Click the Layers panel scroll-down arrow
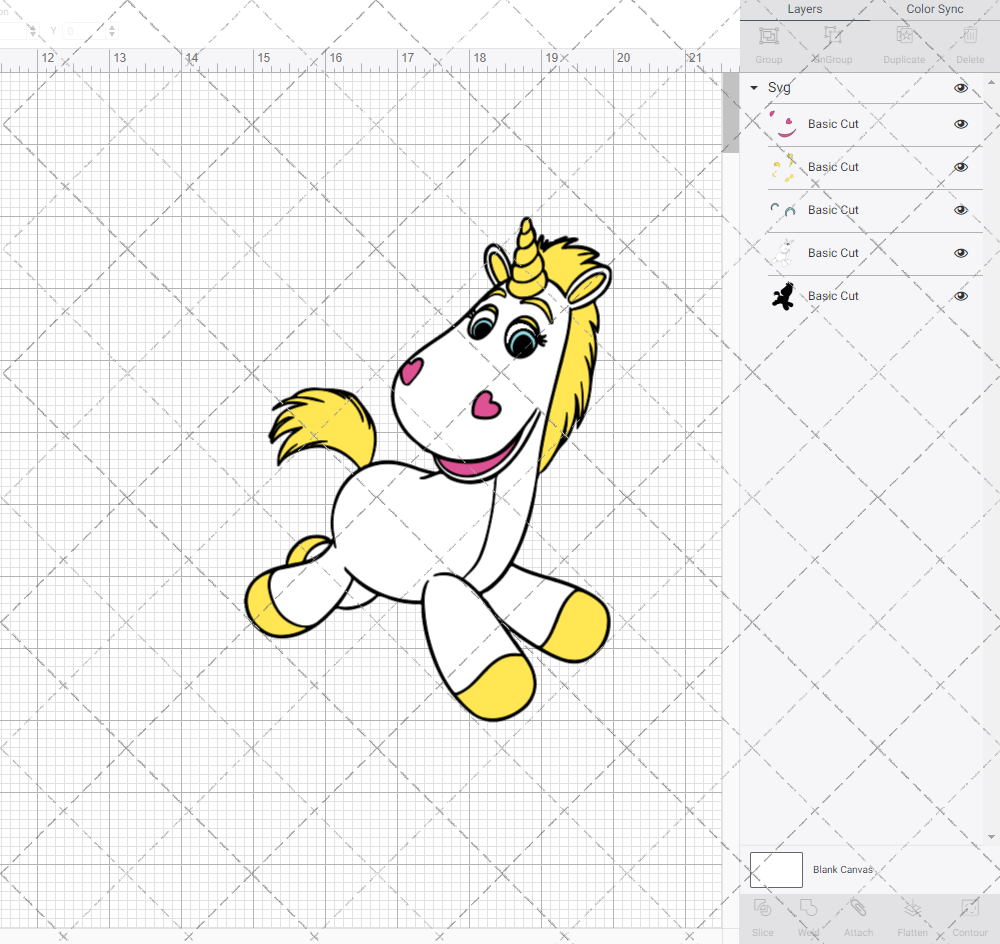 [x=991, y=837]
